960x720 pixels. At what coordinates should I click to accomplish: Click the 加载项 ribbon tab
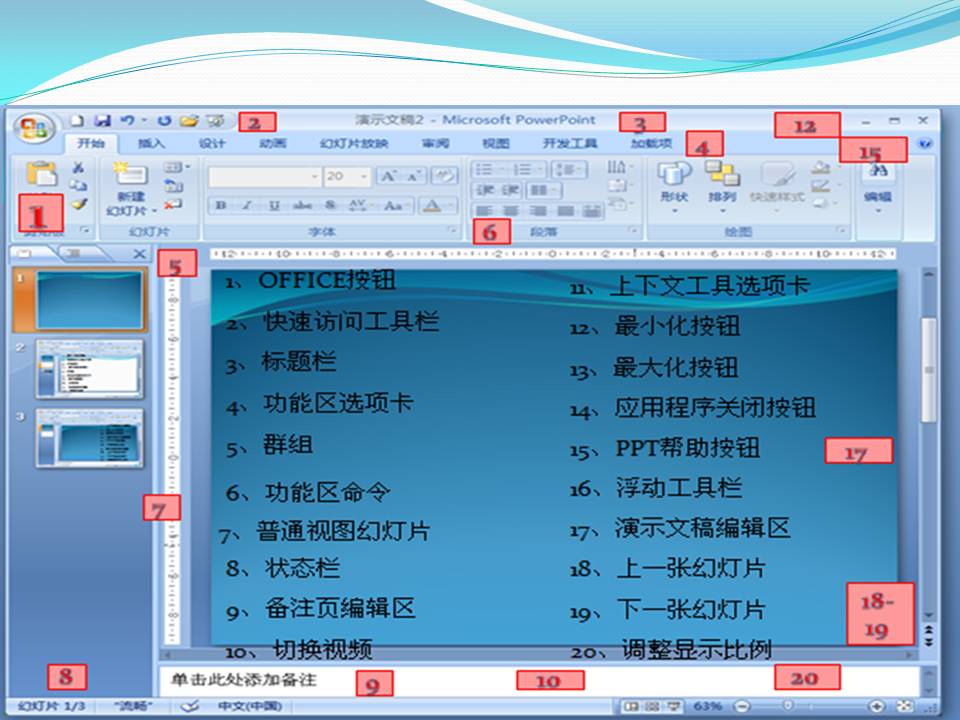click(651, 143)
